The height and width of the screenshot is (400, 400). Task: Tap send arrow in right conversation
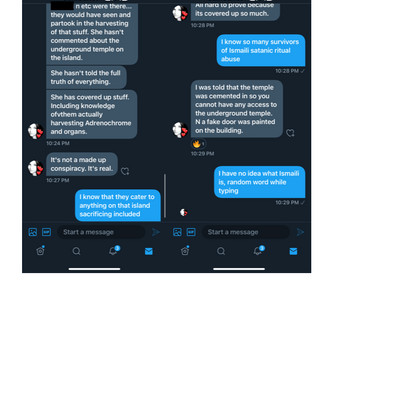point(300,232)
